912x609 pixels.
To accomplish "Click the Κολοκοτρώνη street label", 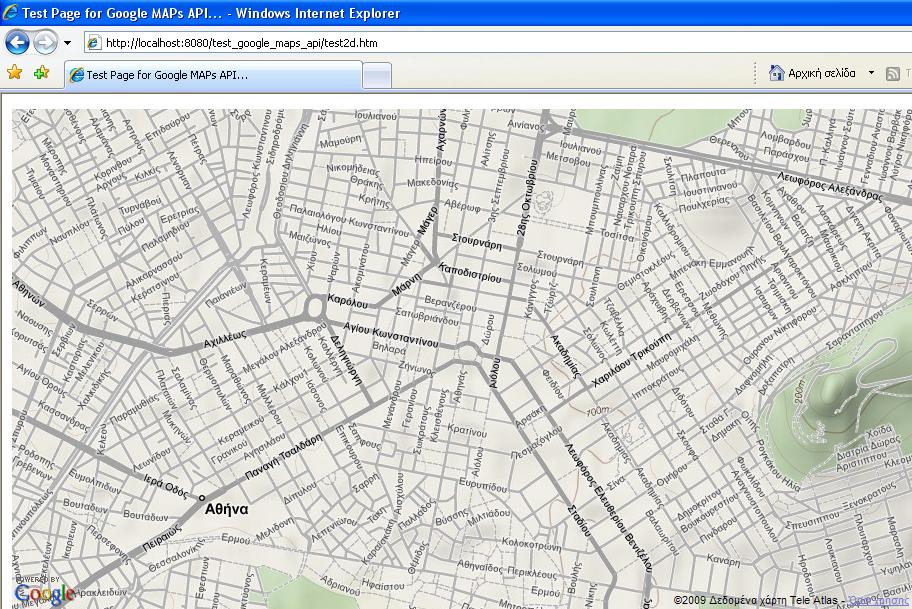I will (x=532, y=544).
